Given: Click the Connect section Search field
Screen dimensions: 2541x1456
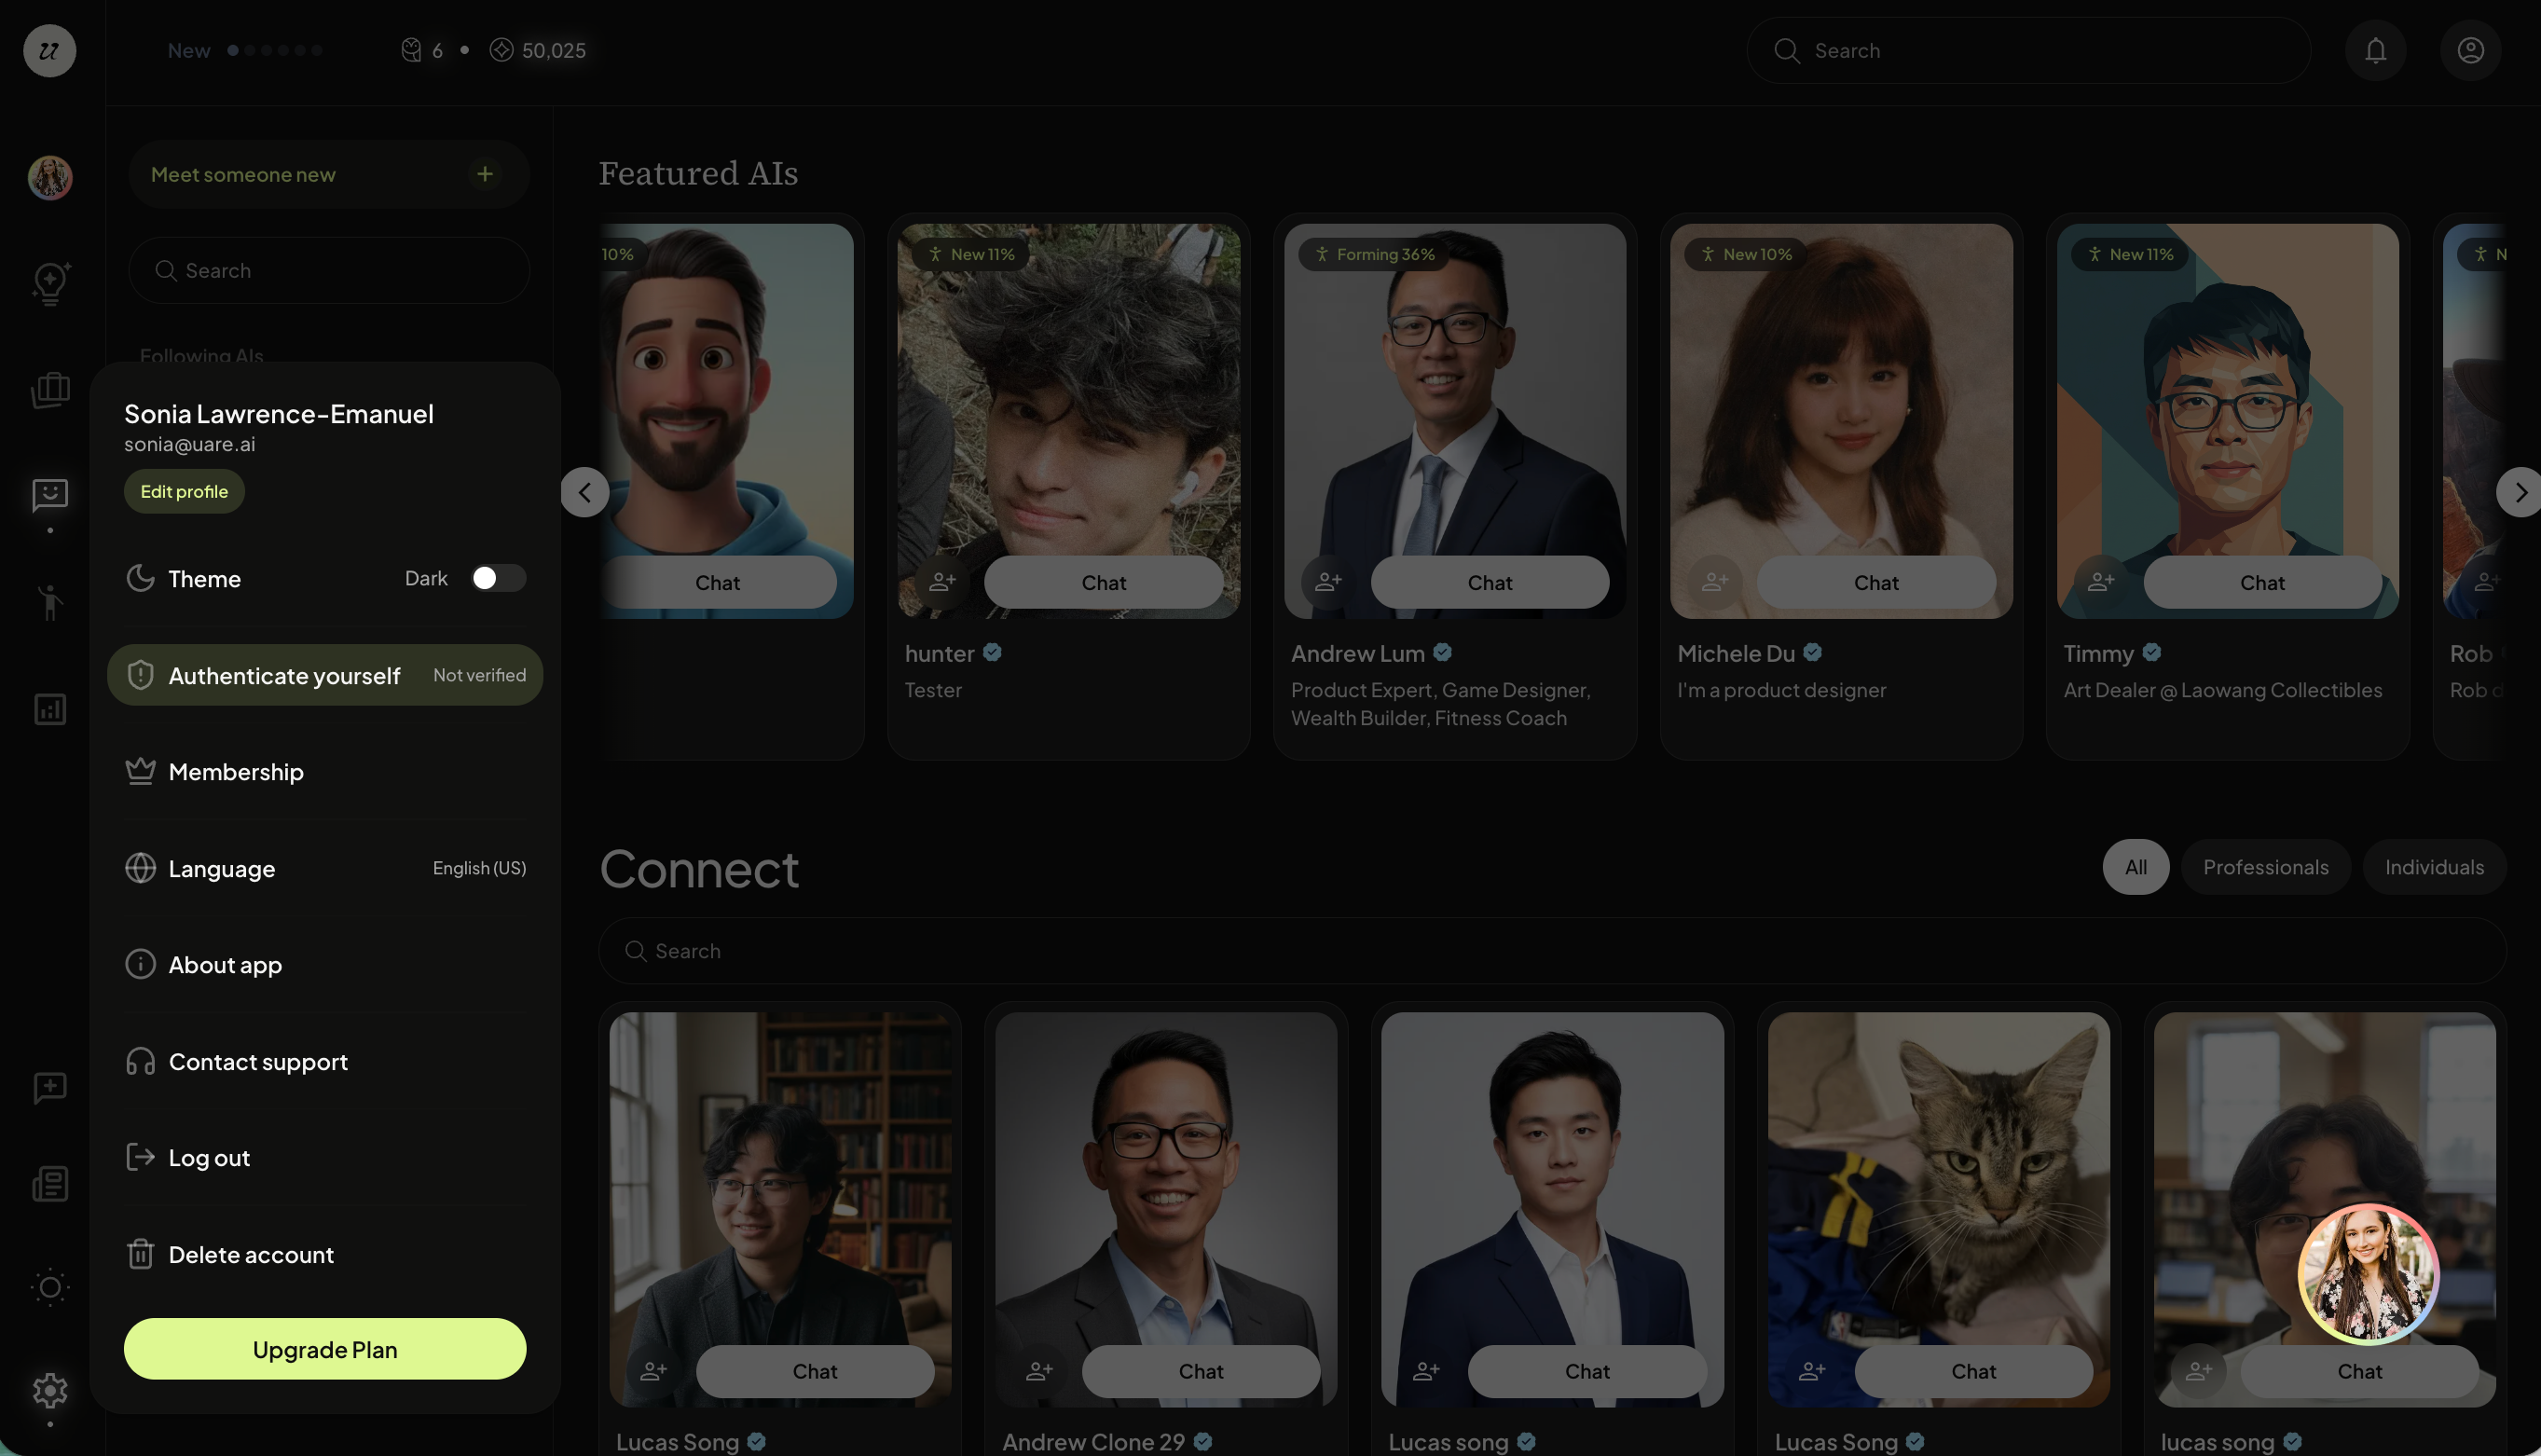Looking at the screenshot, I should pyautogui.click(x=1552, y=950).
